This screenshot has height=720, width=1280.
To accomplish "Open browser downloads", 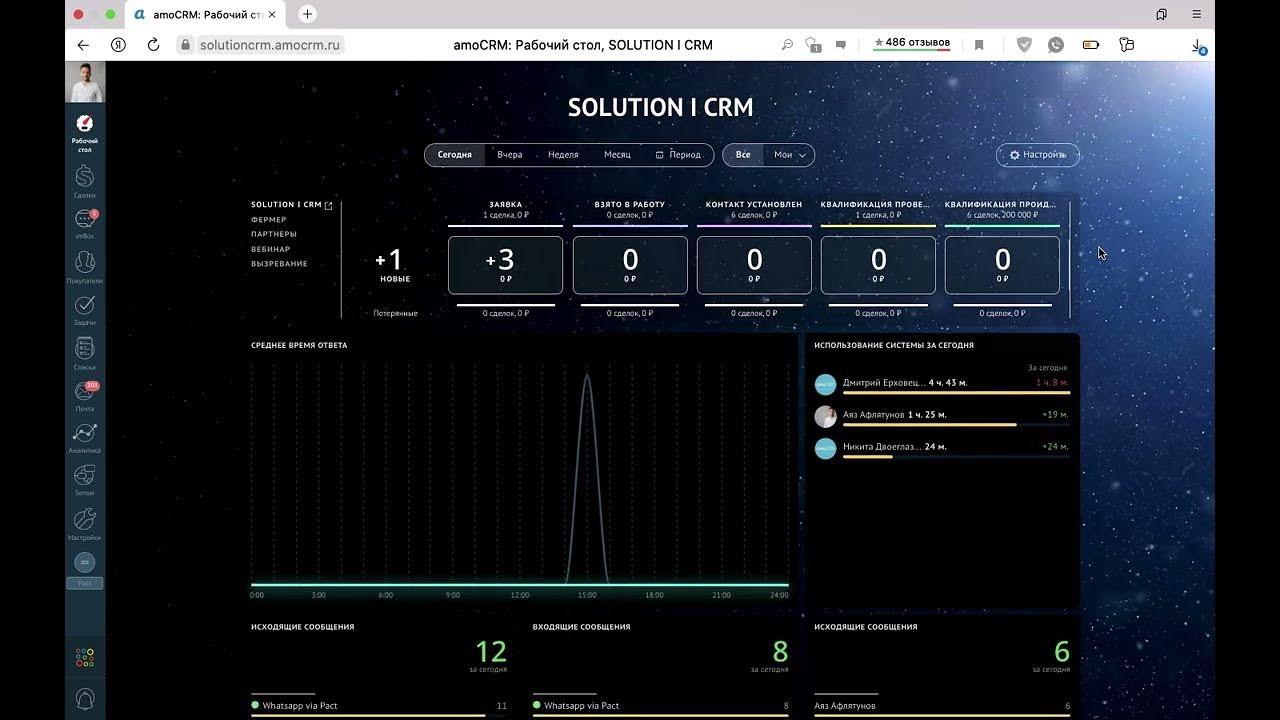I will tap(1198, 46).
